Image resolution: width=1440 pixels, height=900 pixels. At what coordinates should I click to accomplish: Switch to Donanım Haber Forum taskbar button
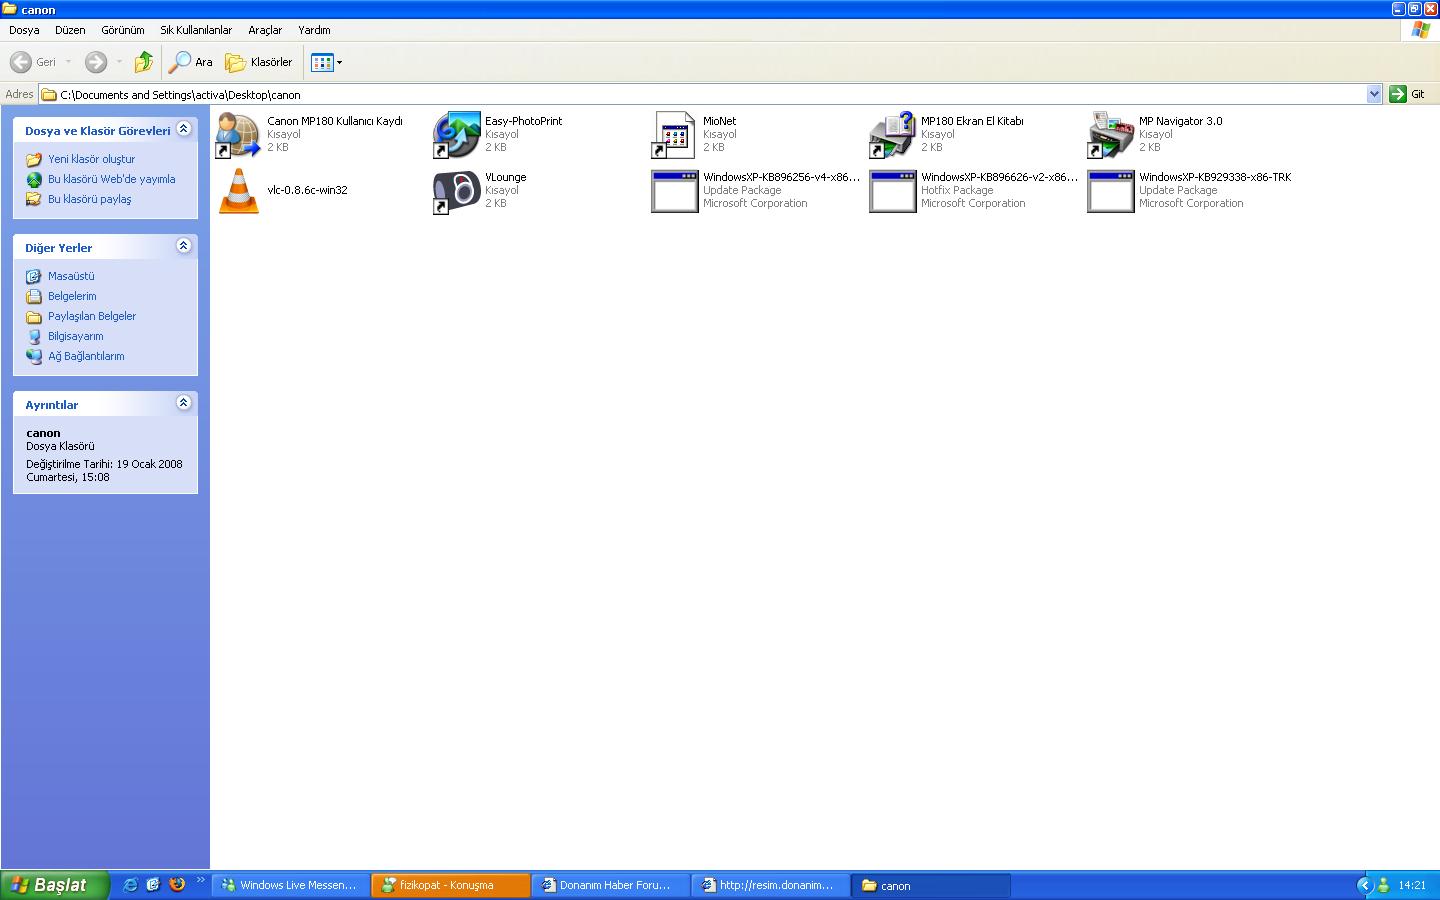tap(611, 885)
